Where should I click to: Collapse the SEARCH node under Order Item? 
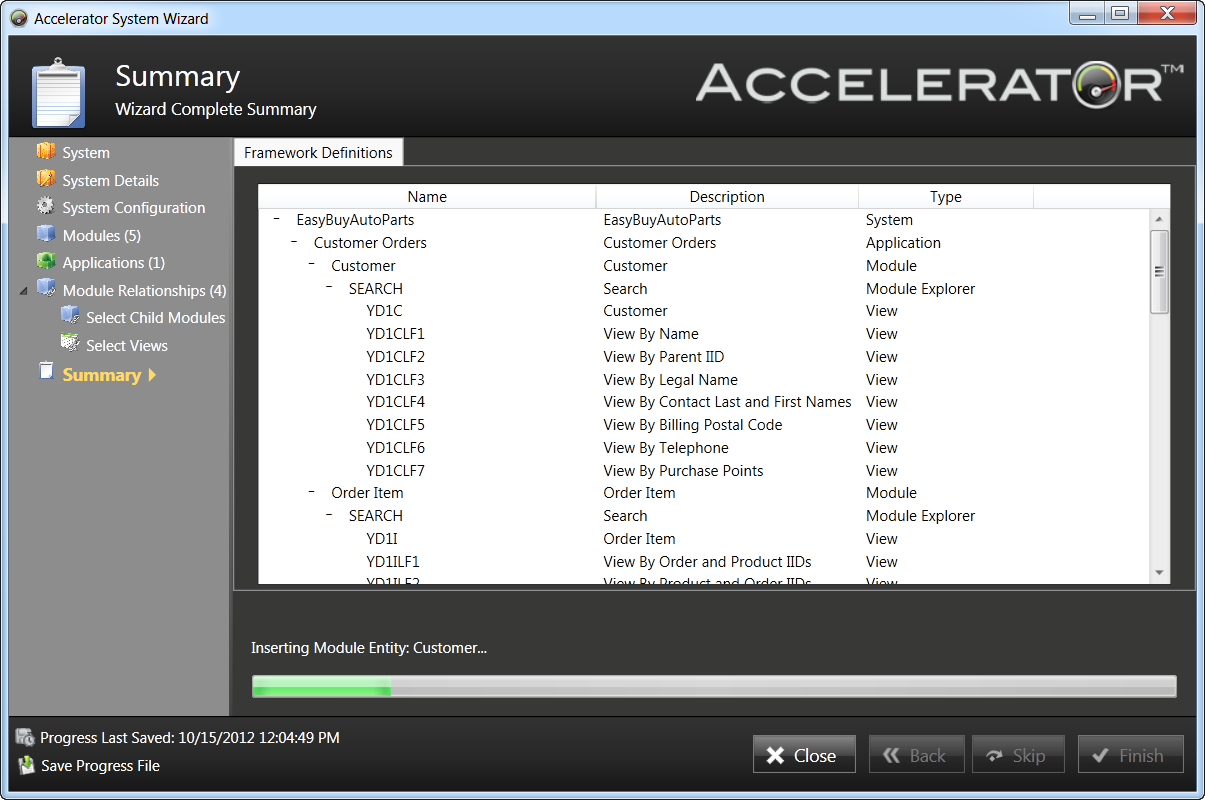pos(329,515)
